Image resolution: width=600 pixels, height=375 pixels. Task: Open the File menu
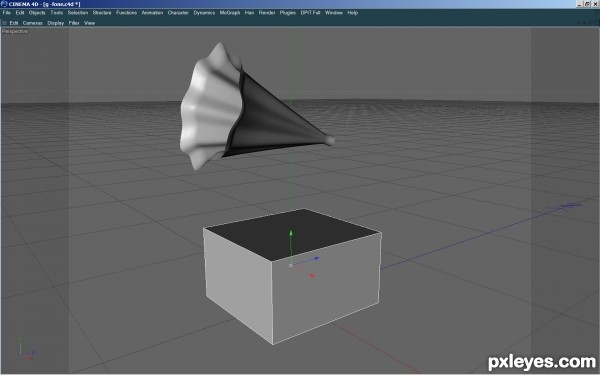coord(7,13)
